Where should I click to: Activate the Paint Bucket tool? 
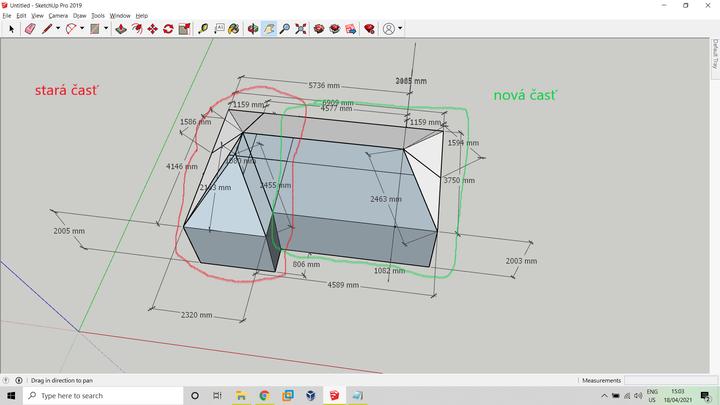(x=235, y=29)
